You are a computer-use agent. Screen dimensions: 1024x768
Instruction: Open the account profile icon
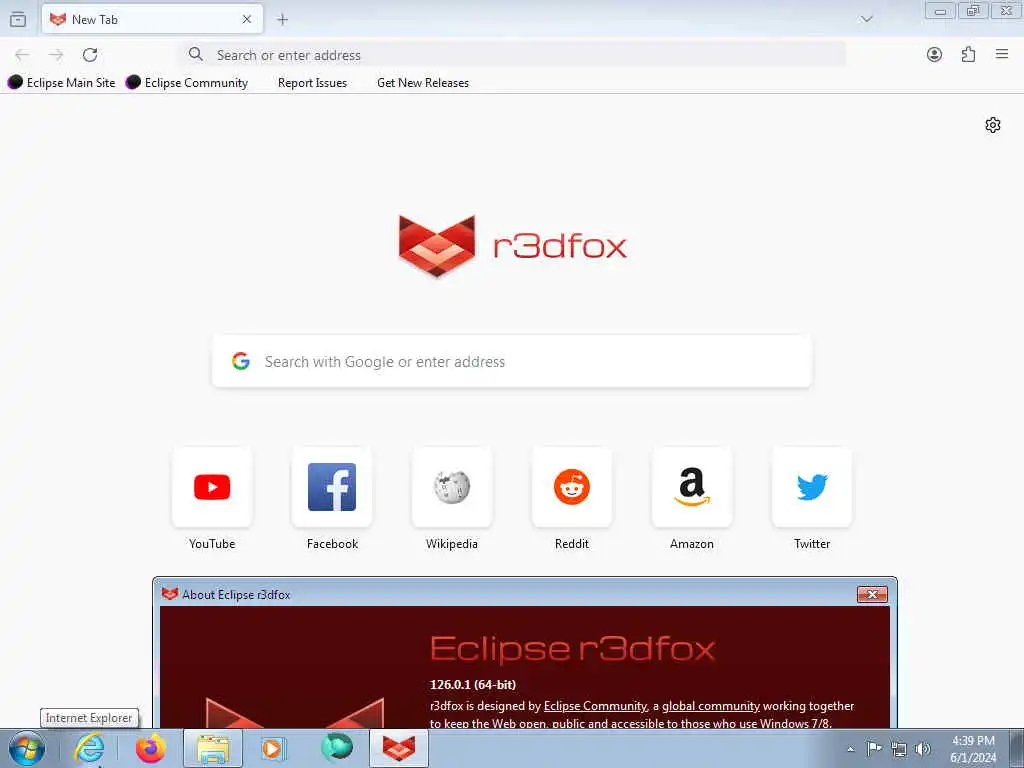(935, 55)
